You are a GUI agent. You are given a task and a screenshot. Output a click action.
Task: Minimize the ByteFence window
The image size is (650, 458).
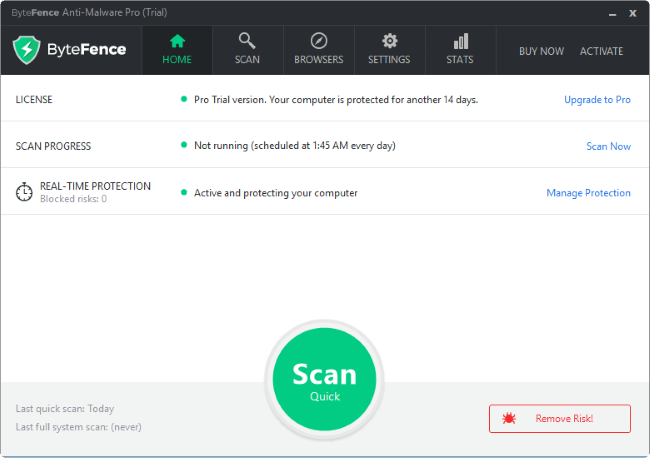click(x=610, y=13)
